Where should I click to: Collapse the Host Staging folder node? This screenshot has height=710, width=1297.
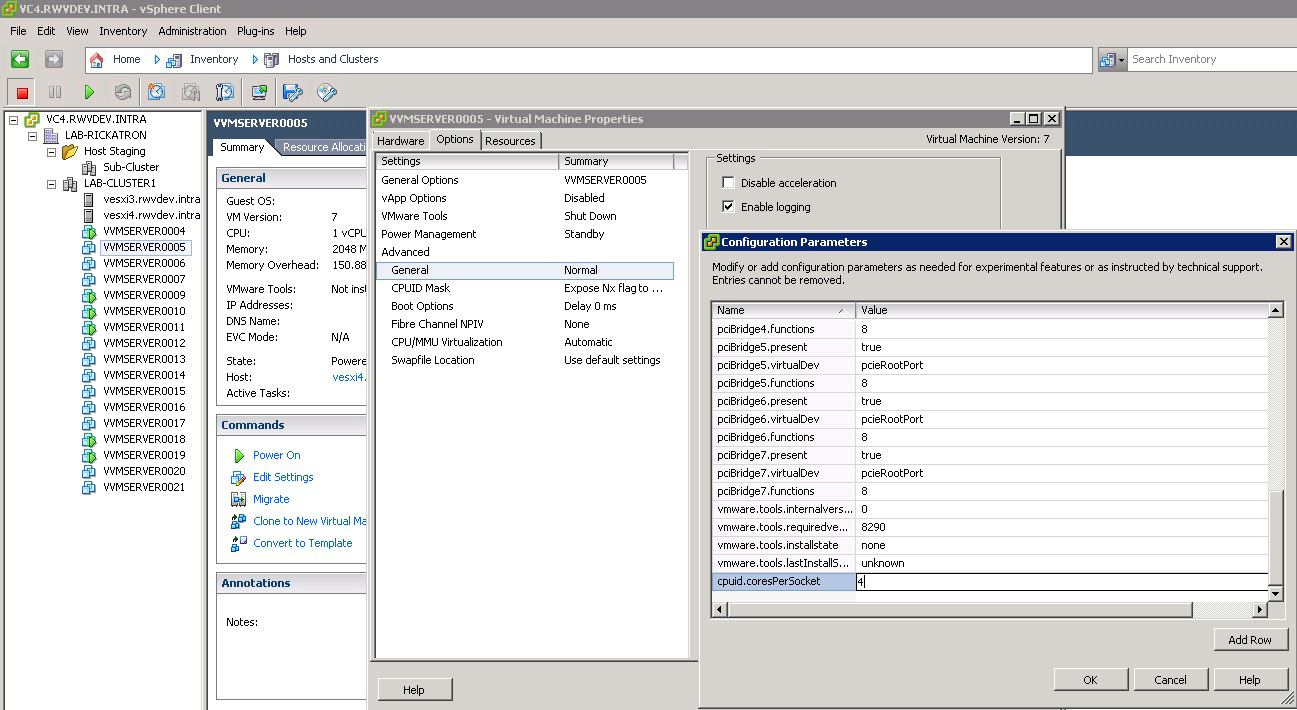tap(51, 152)
